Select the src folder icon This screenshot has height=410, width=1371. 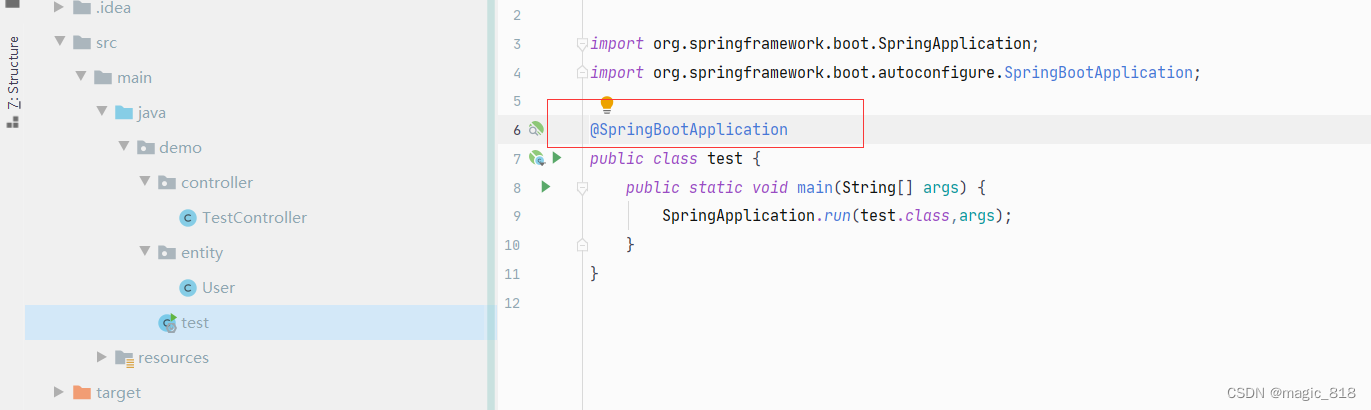coord(82,43)
